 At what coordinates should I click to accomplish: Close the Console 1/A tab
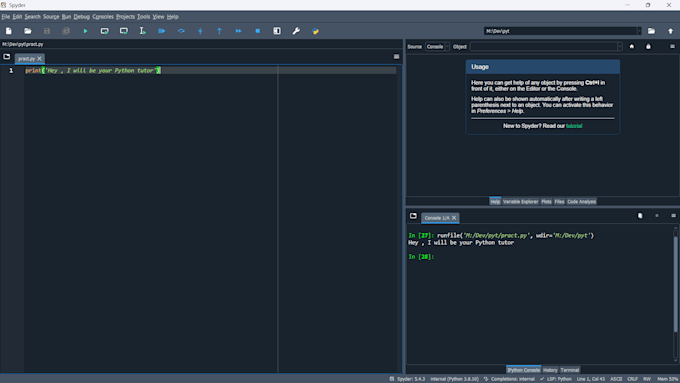click(454, 218)
